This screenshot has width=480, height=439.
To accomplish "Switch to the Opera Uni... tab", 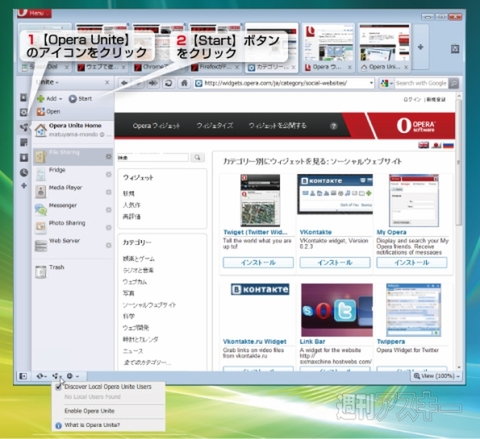I will pos(384,47).
